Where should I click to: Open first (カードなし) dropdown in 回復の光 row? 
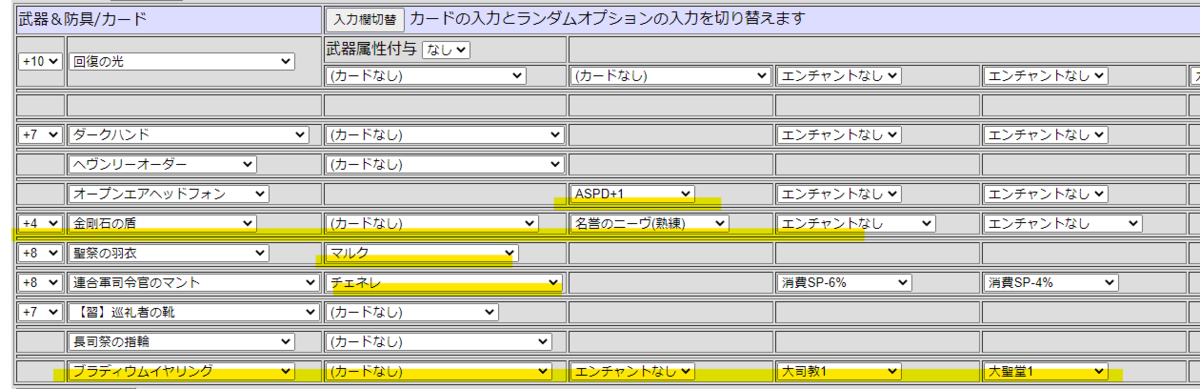[426, 75]
